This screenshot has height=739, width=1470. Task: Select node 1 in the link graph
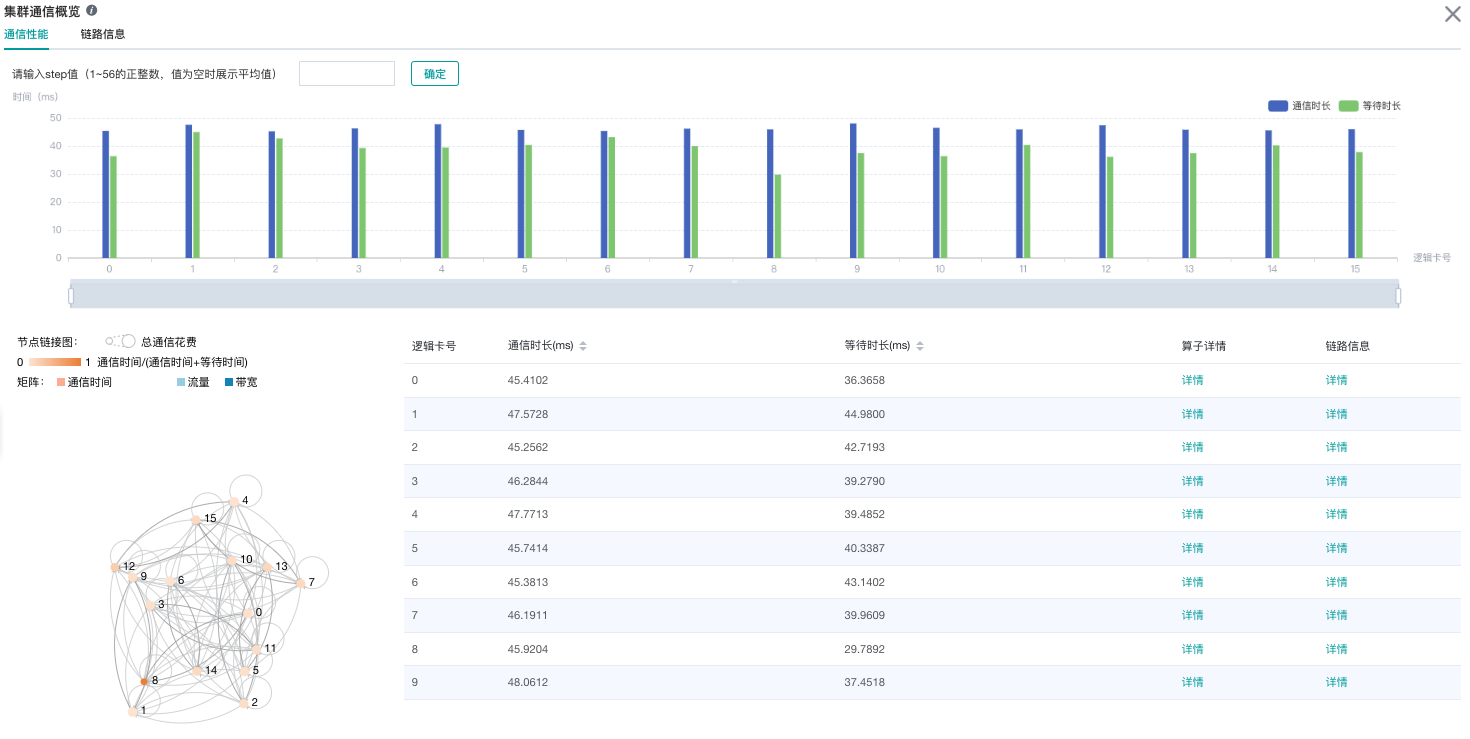tap(133, 711)
